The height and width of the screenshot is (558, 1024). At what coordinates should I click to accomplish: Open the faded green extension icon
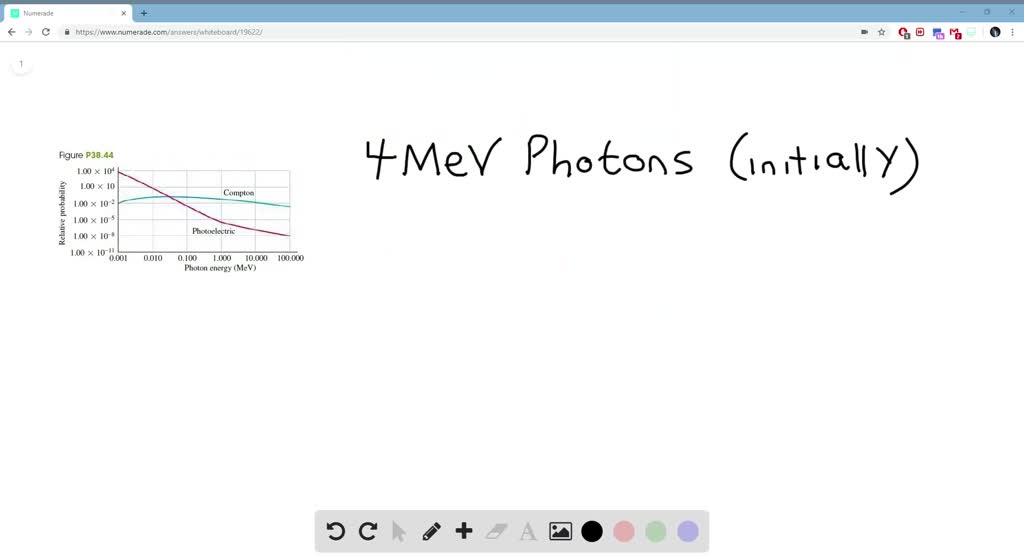[x=972, y=32]
